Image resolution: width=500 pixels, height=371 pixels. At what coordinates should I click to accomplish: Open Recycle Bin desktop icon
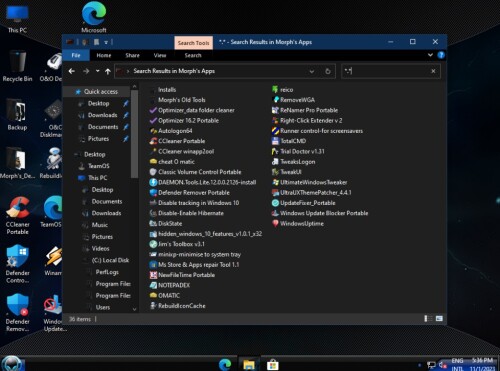pos(17,66)
